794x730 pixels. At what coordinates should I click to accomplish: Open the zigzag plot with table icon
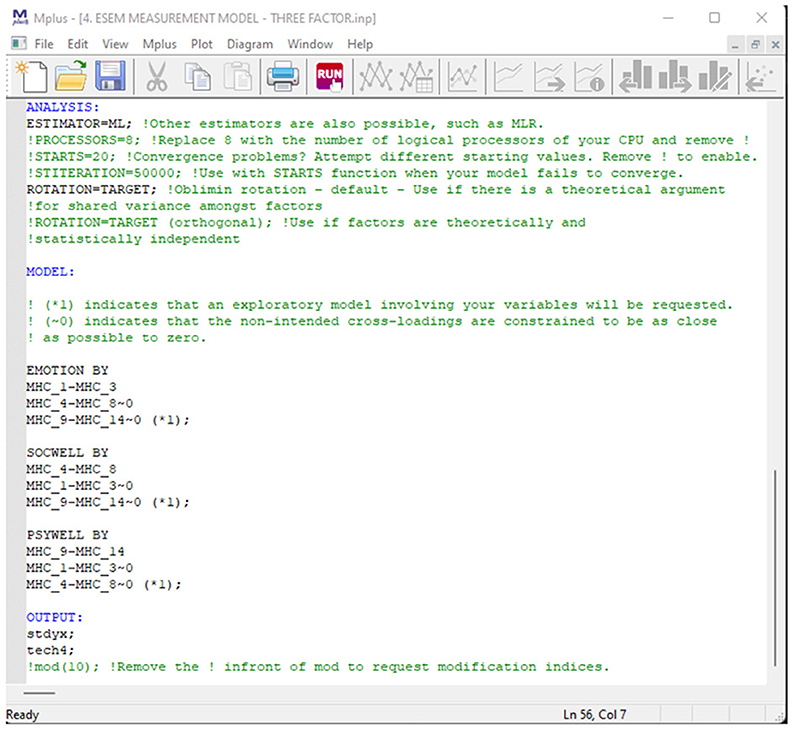point(416,76)
